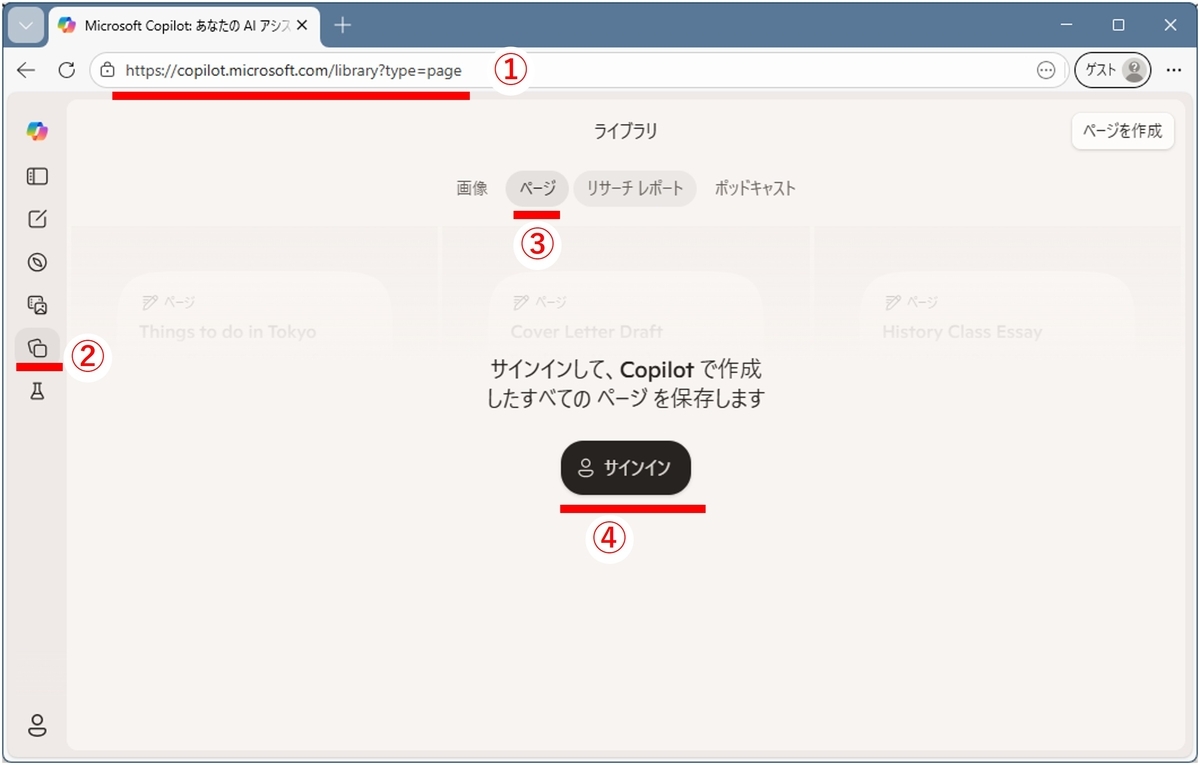Go back with browser back arrow

26,70
